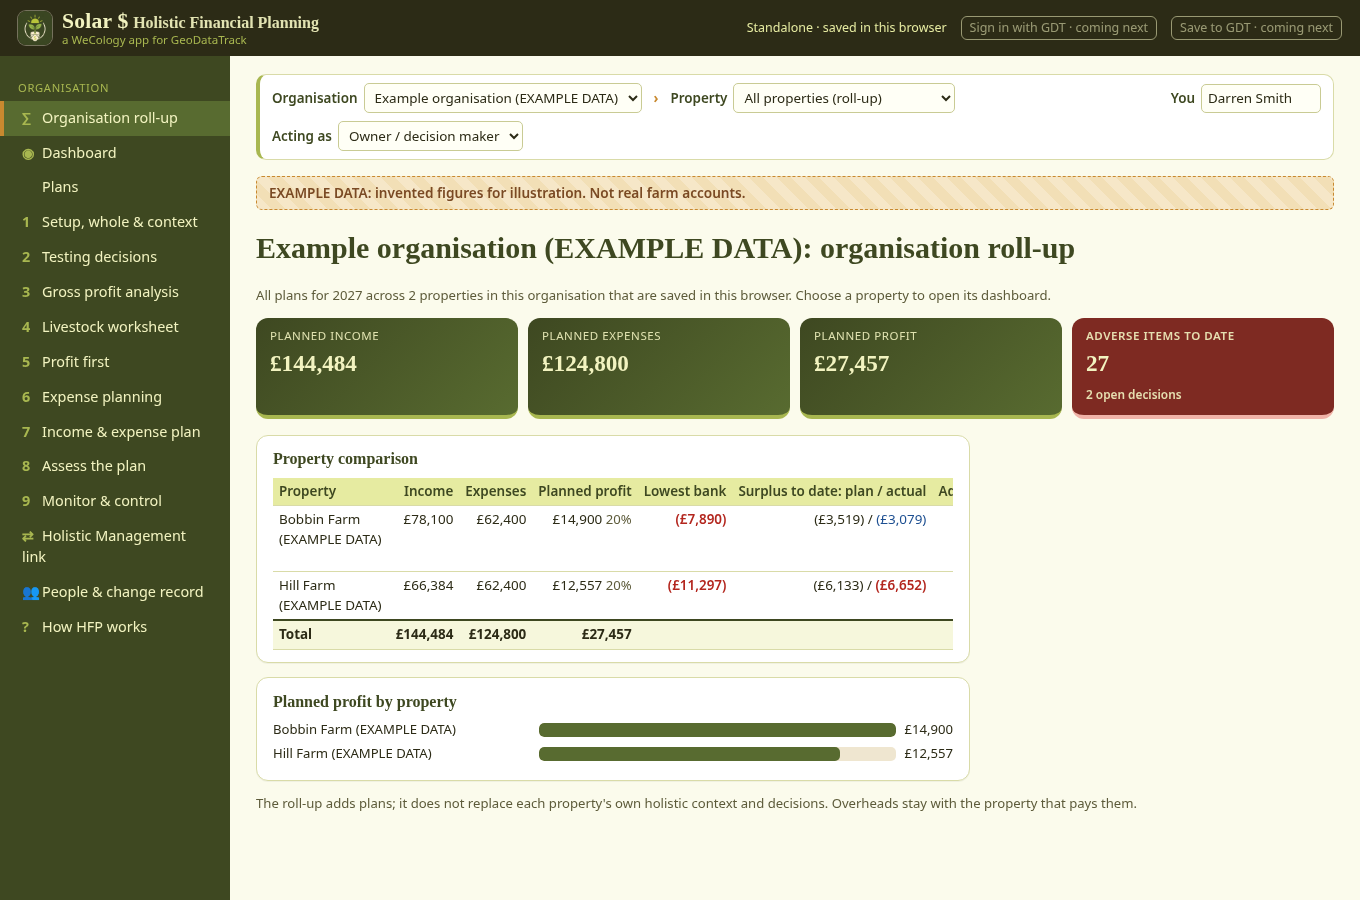Open the Acting as role dropdown
This screenshot has height=900, width=1360.
[x=430, y=136]
